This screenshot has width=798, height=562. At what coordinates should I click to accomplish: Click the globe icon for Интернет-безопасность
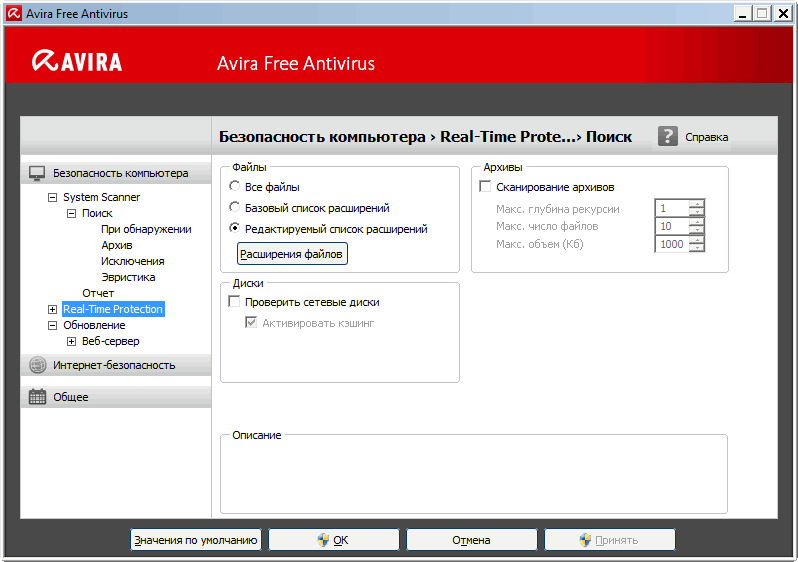click(x=37, y=365)
